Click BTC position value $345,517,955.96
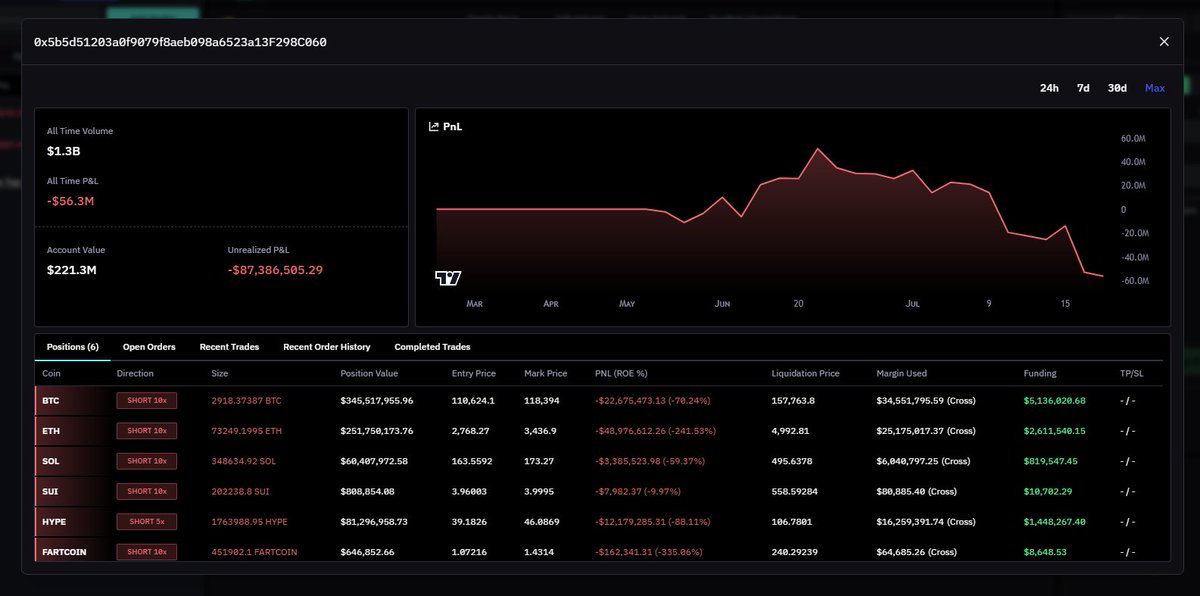Screen dimensions: 1200x596 377,401
